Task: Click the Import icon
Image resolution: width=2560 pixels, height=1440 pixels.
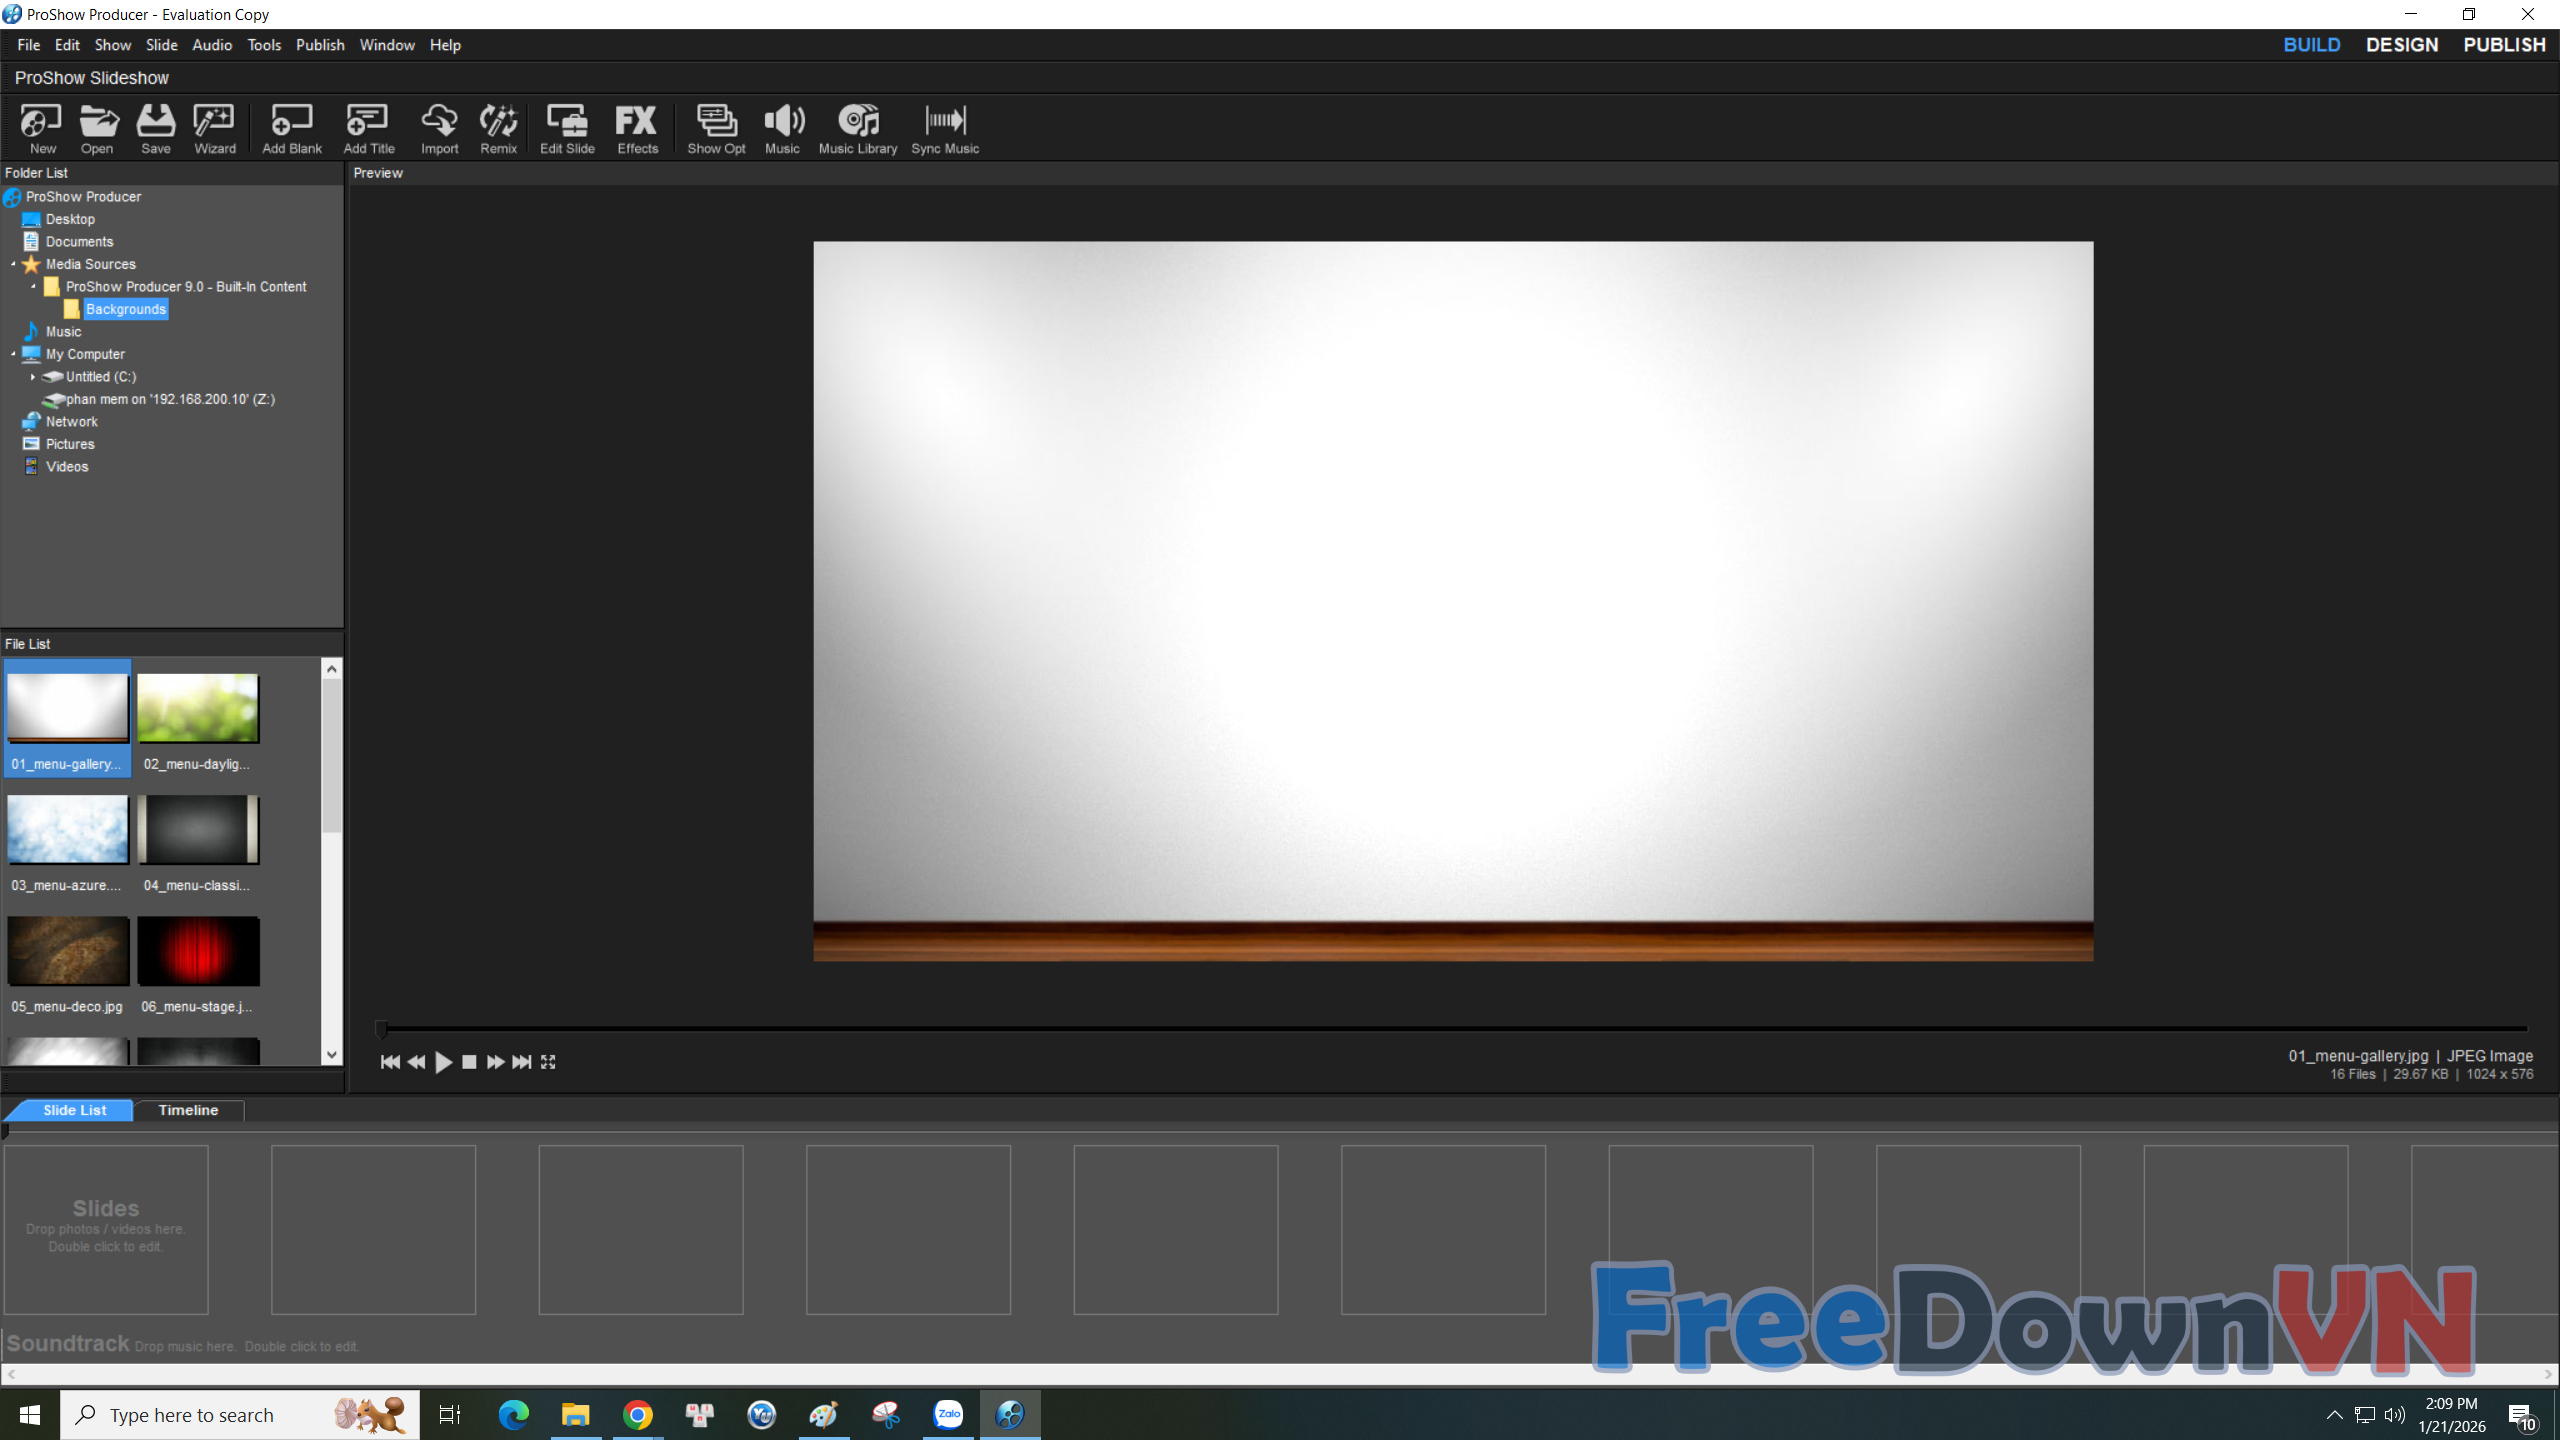Action: click(x=439, y=128)
